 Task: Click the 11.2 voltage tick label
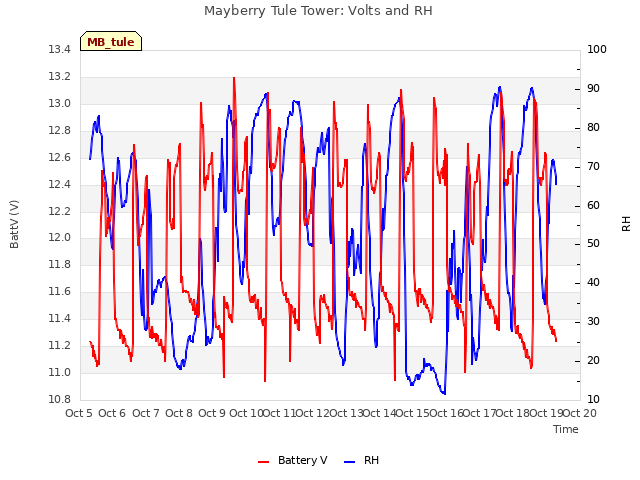(59, 345)
